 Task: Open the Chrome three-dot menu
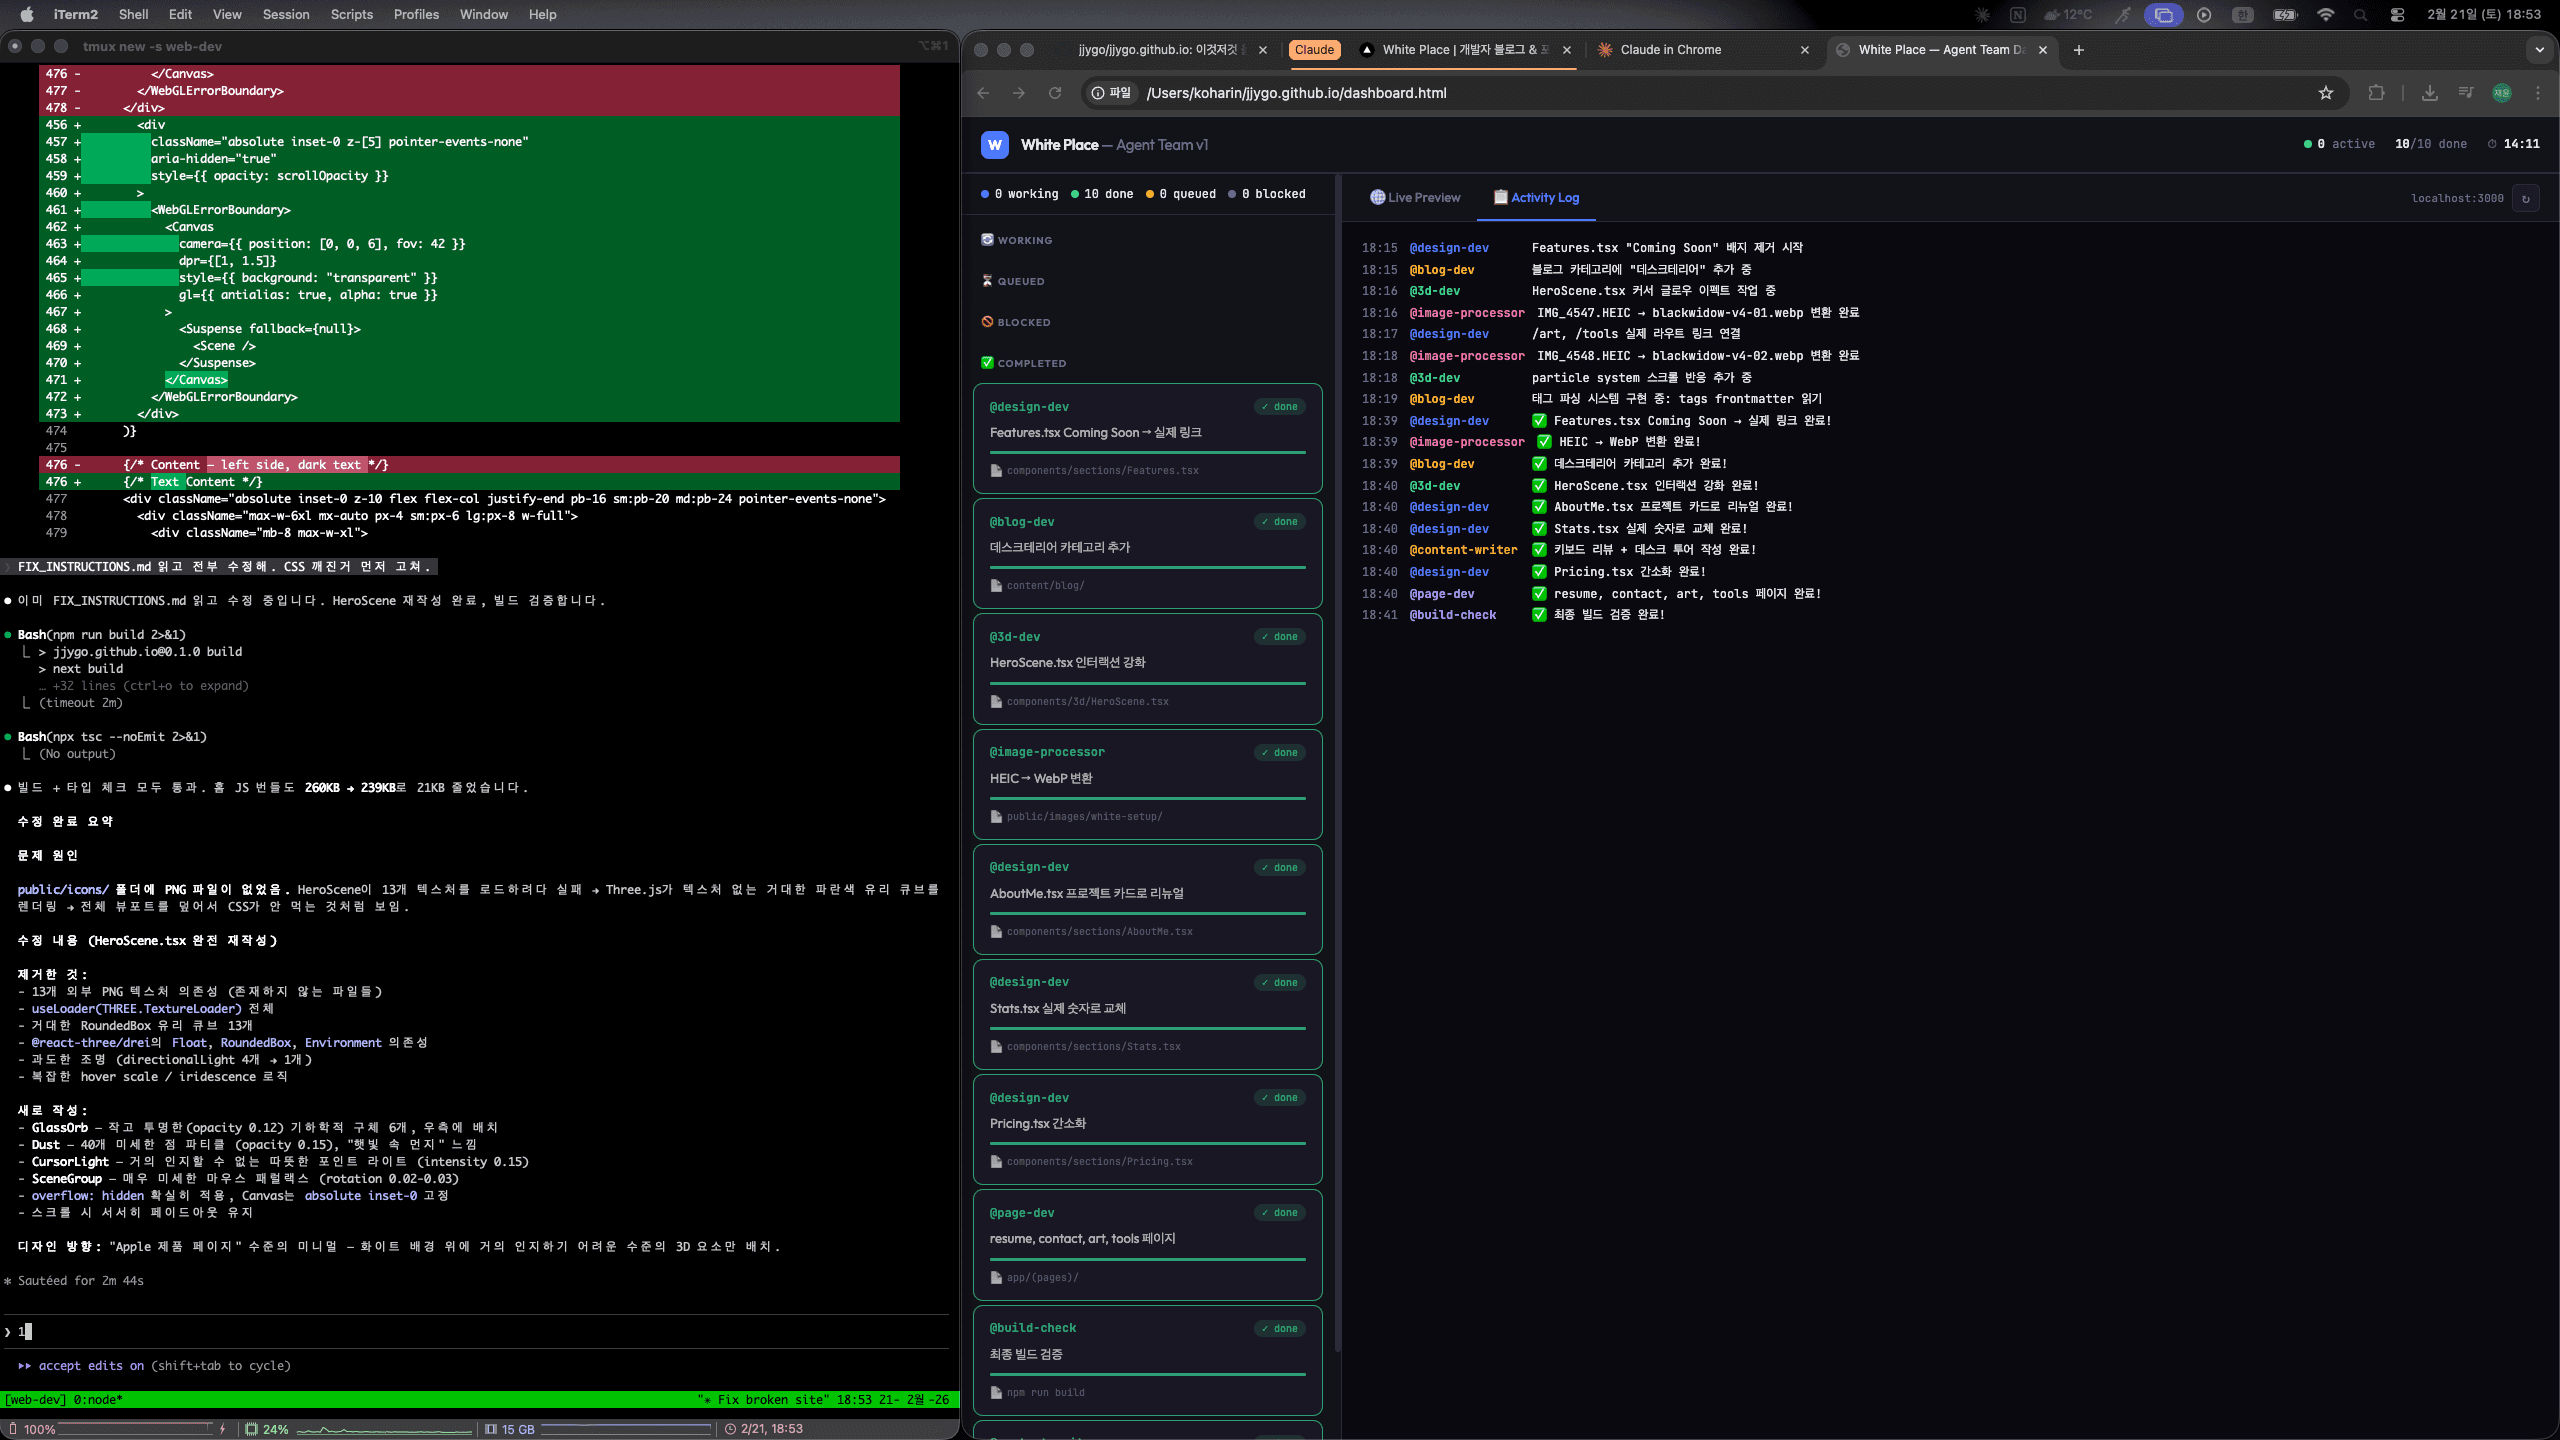[x=2538, y=93]
